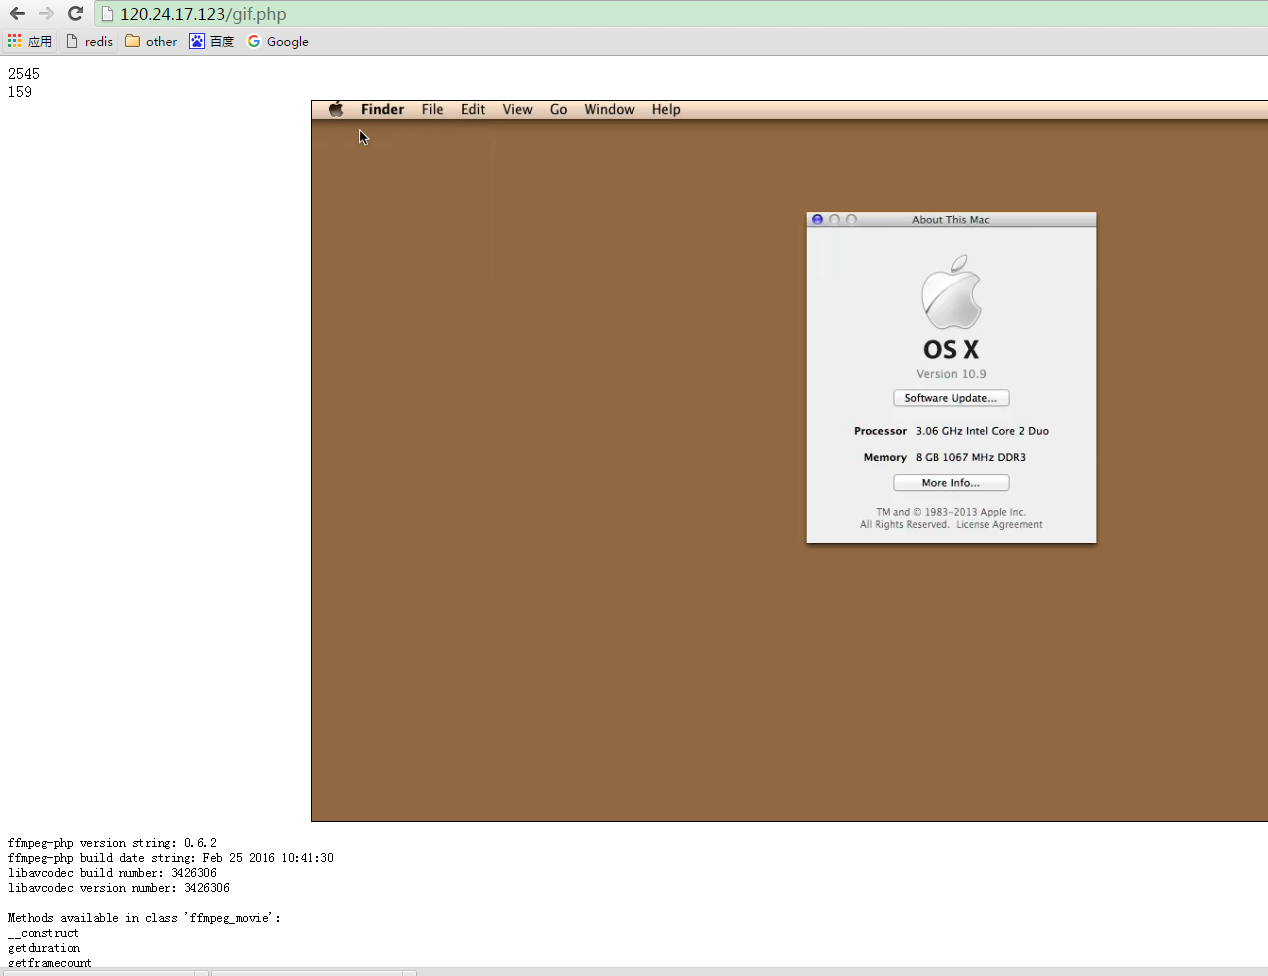Image resolution: width=1268 pixels, height=976 pixels.
Task: Open the Baidu bookmark
Action: [x=211, y=41]
